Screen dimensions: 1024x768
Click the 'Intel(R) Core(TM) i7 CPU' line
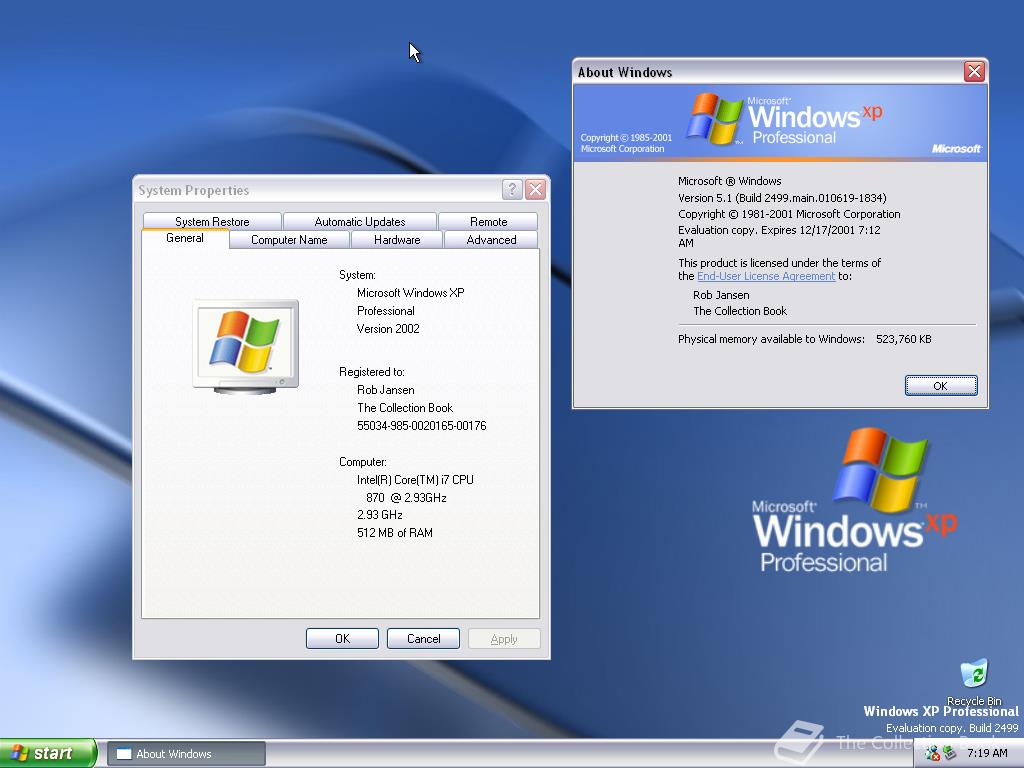coord(415,480)
